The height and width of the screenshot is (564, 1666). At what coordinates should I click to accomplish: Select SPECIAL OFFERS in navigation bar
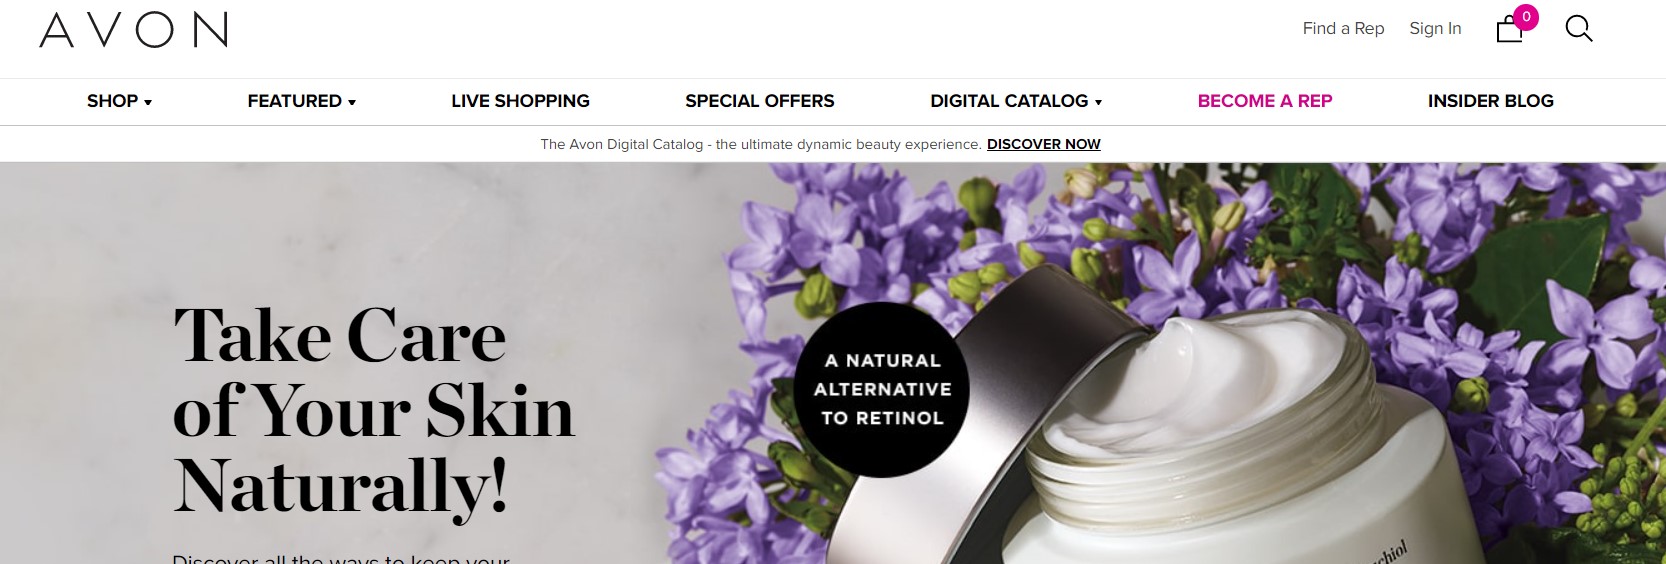[x=759, y=101]
